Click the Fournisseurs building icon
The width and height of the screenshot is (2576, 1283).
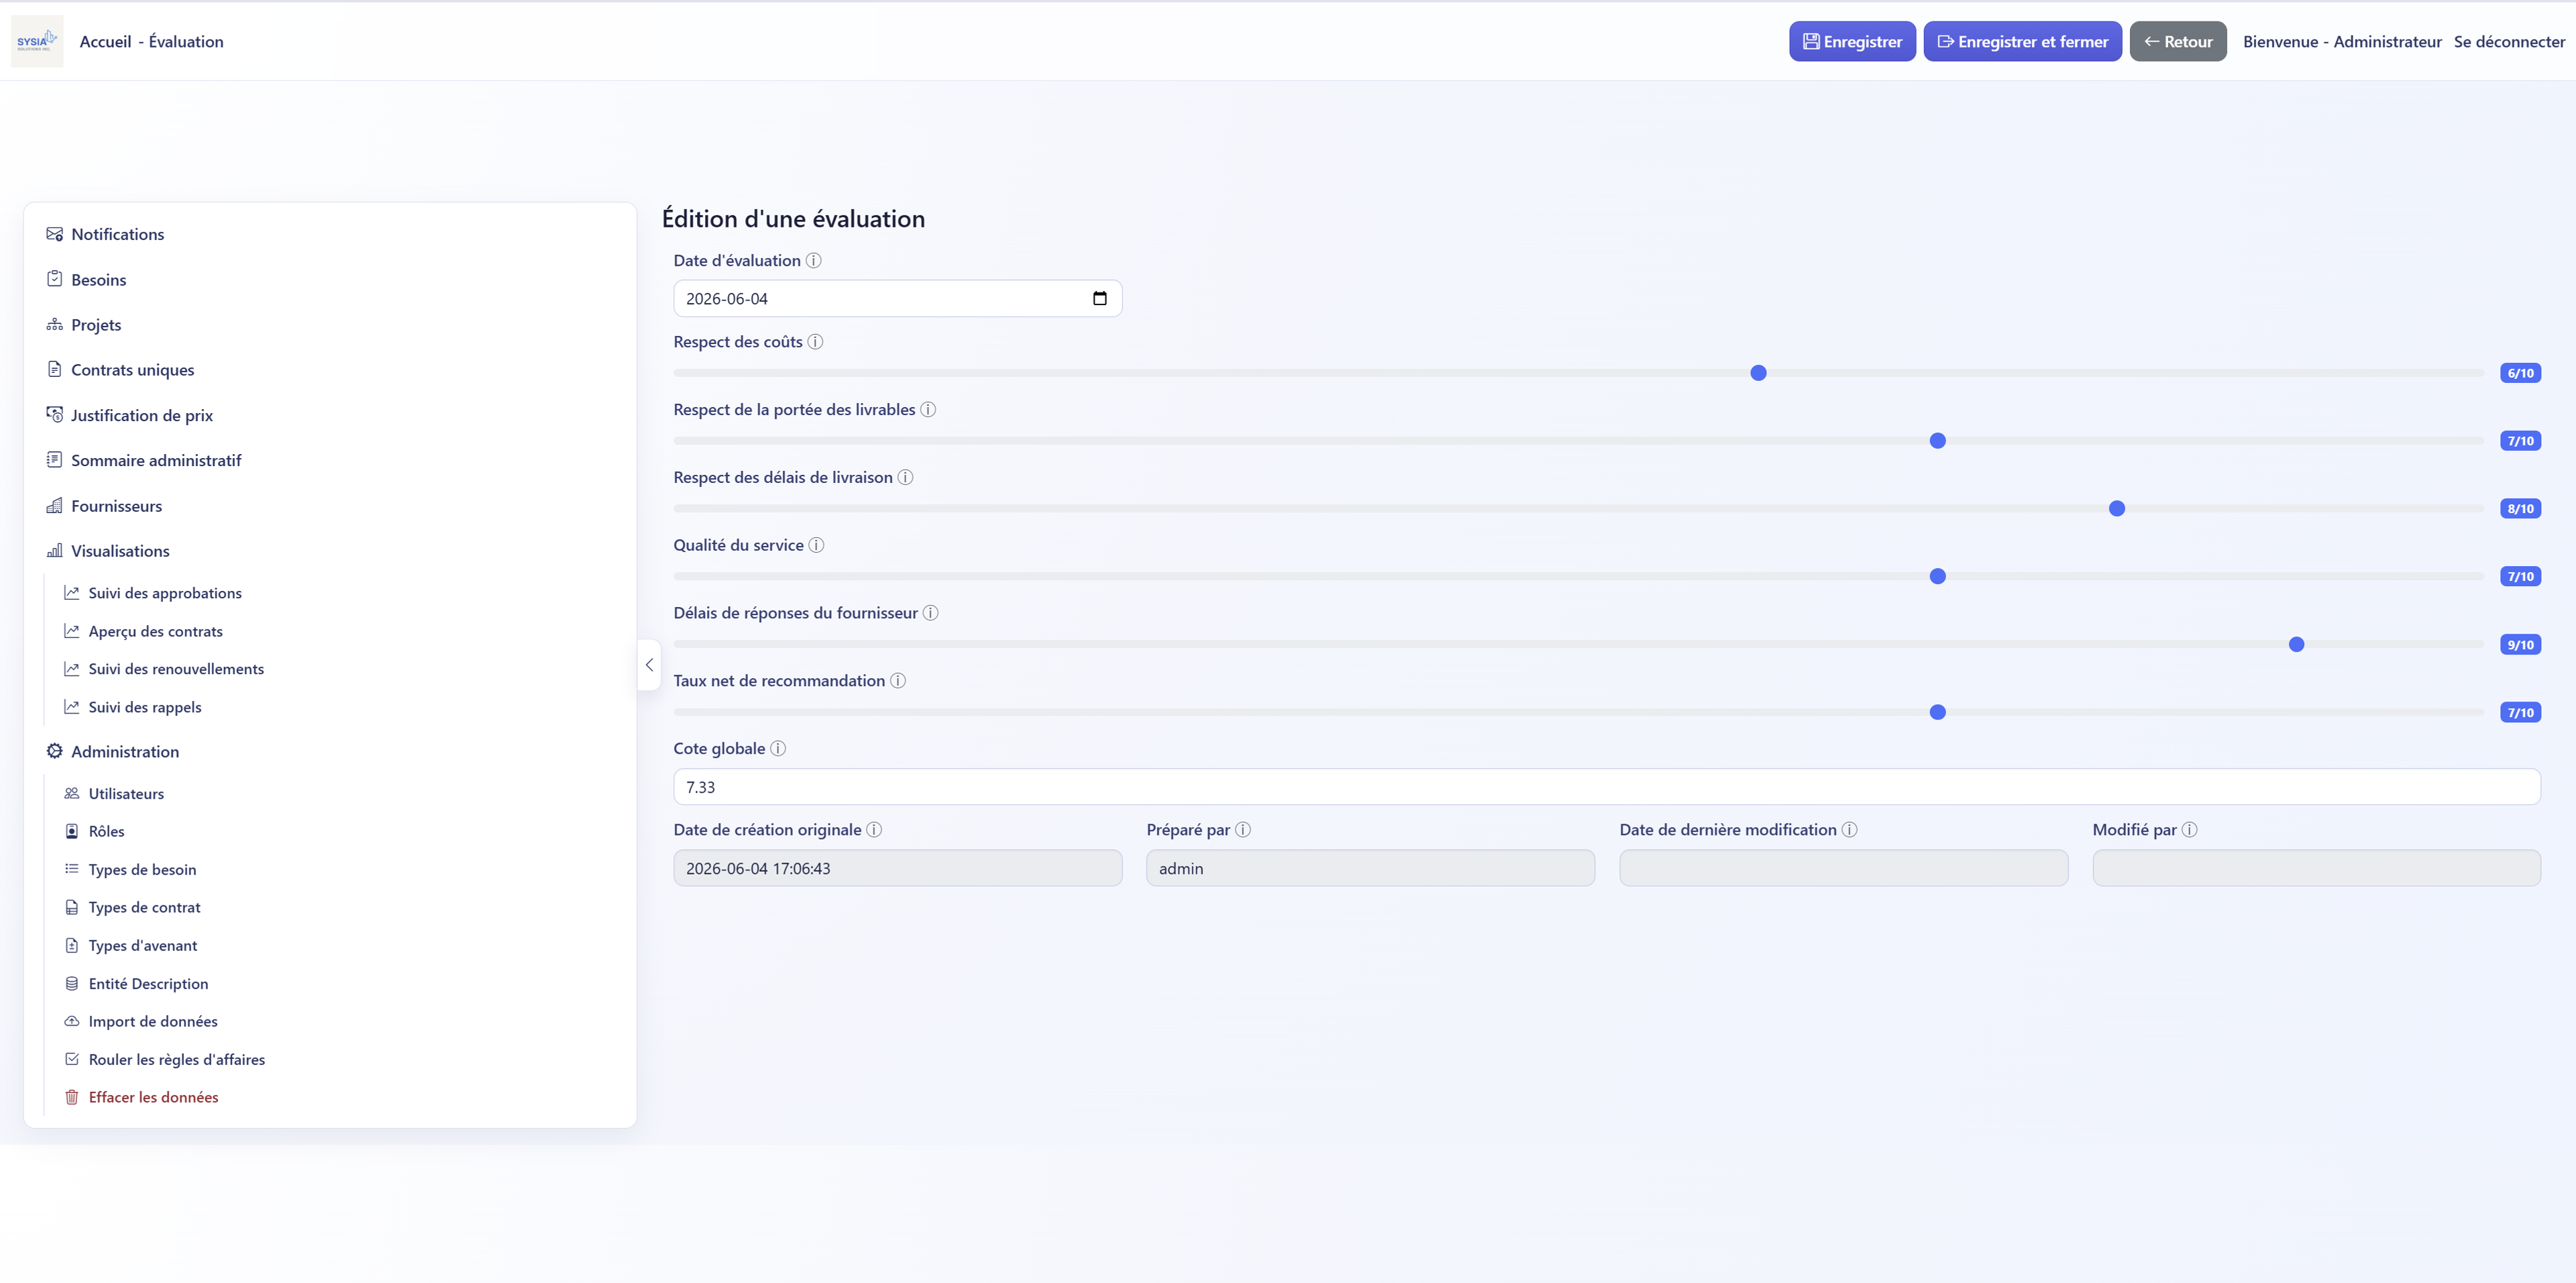tap(55, 506)
